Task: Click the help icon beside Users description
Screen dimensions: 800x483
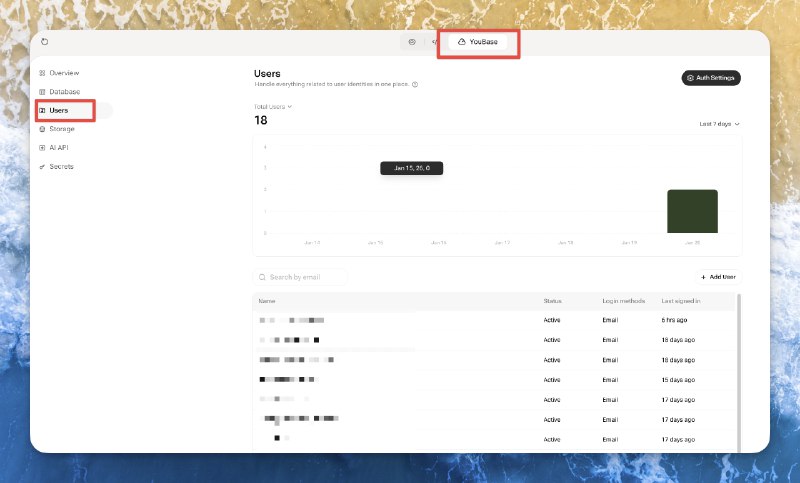Action: pos(415,85)
